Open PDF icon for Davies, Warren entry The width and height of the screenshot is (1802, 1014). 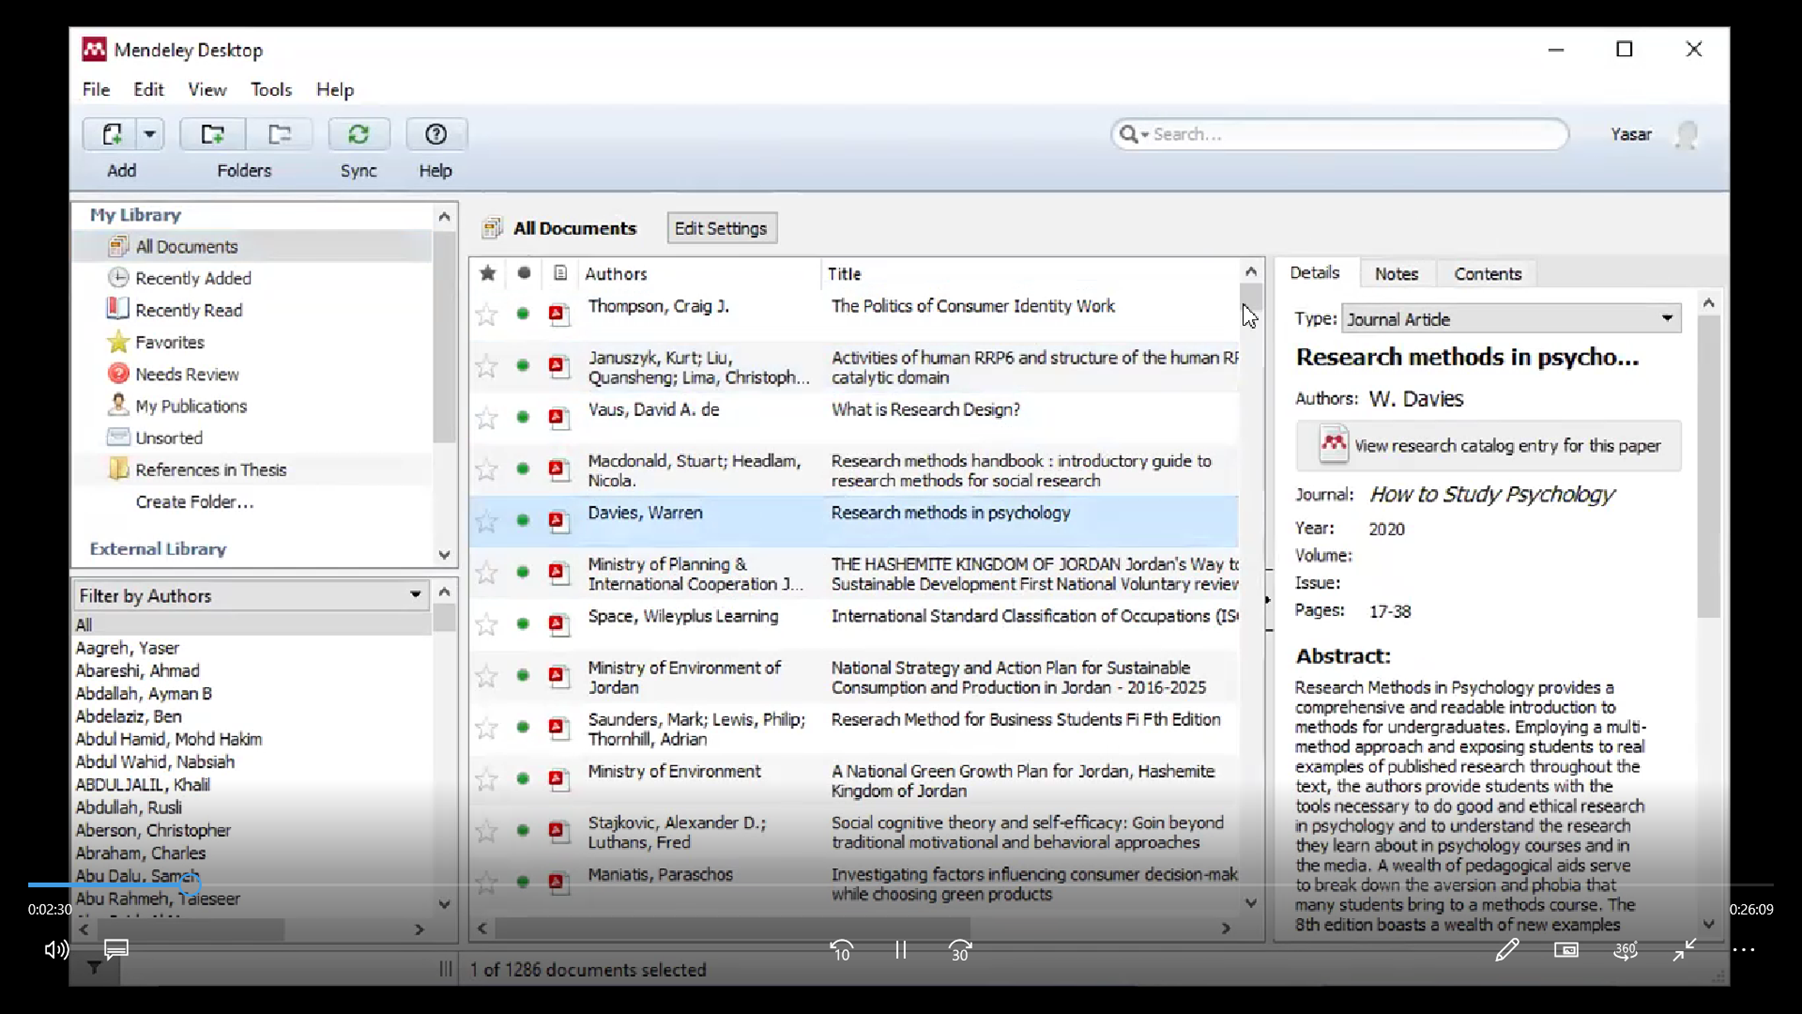click(x=558, y=520)
